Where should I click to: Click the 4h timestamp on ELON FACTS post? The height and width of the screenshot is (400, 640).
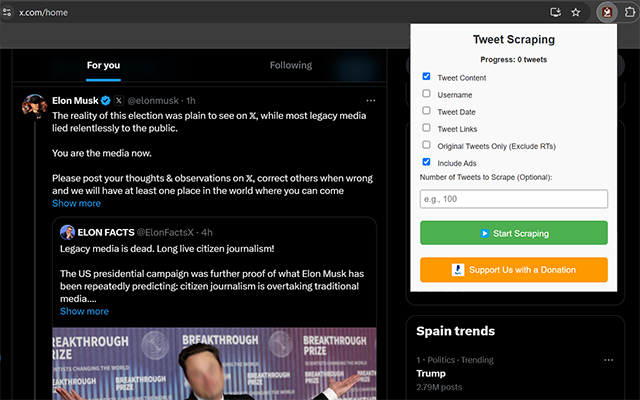[x=207, y=232]
